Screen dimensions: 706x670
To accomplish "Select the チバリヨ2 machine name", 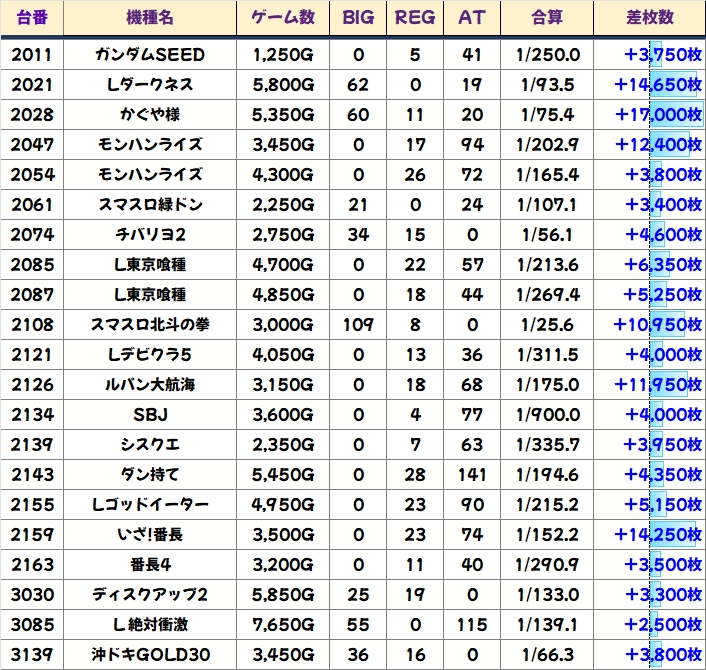I will [x=150, y=235].
